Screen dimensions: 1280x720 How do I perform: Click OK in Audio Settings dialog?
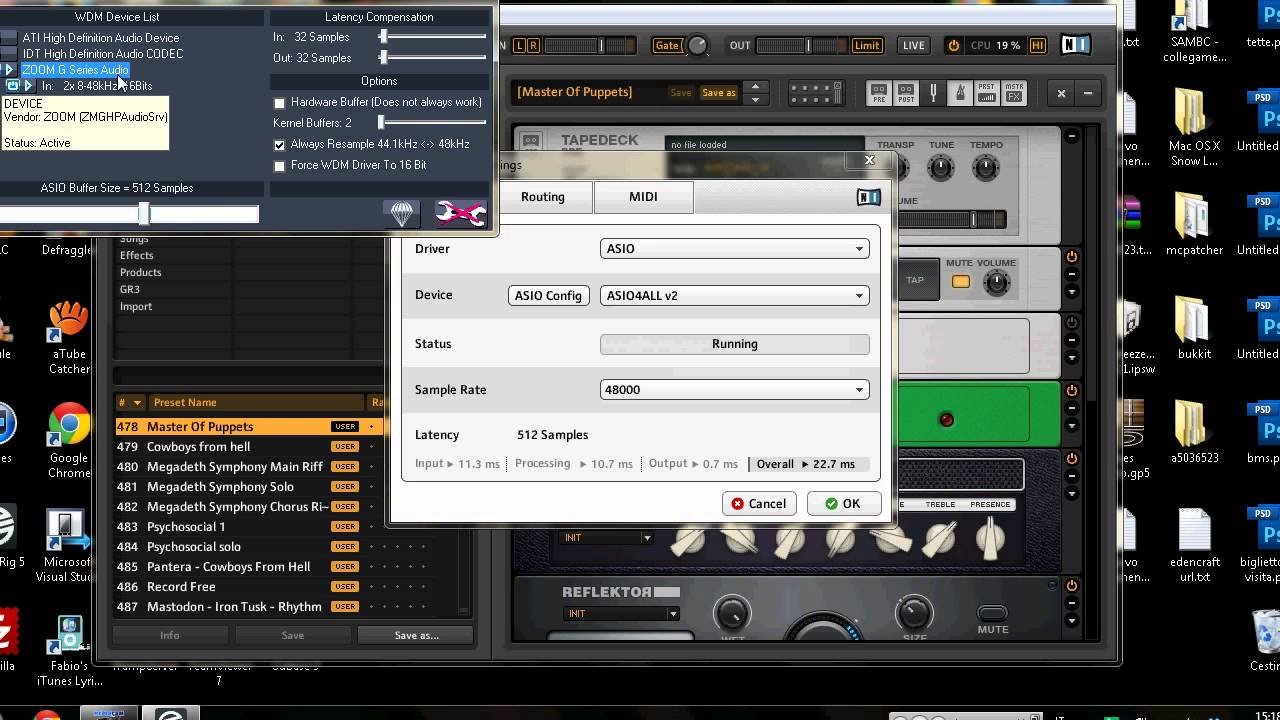[x=843, y=504]
